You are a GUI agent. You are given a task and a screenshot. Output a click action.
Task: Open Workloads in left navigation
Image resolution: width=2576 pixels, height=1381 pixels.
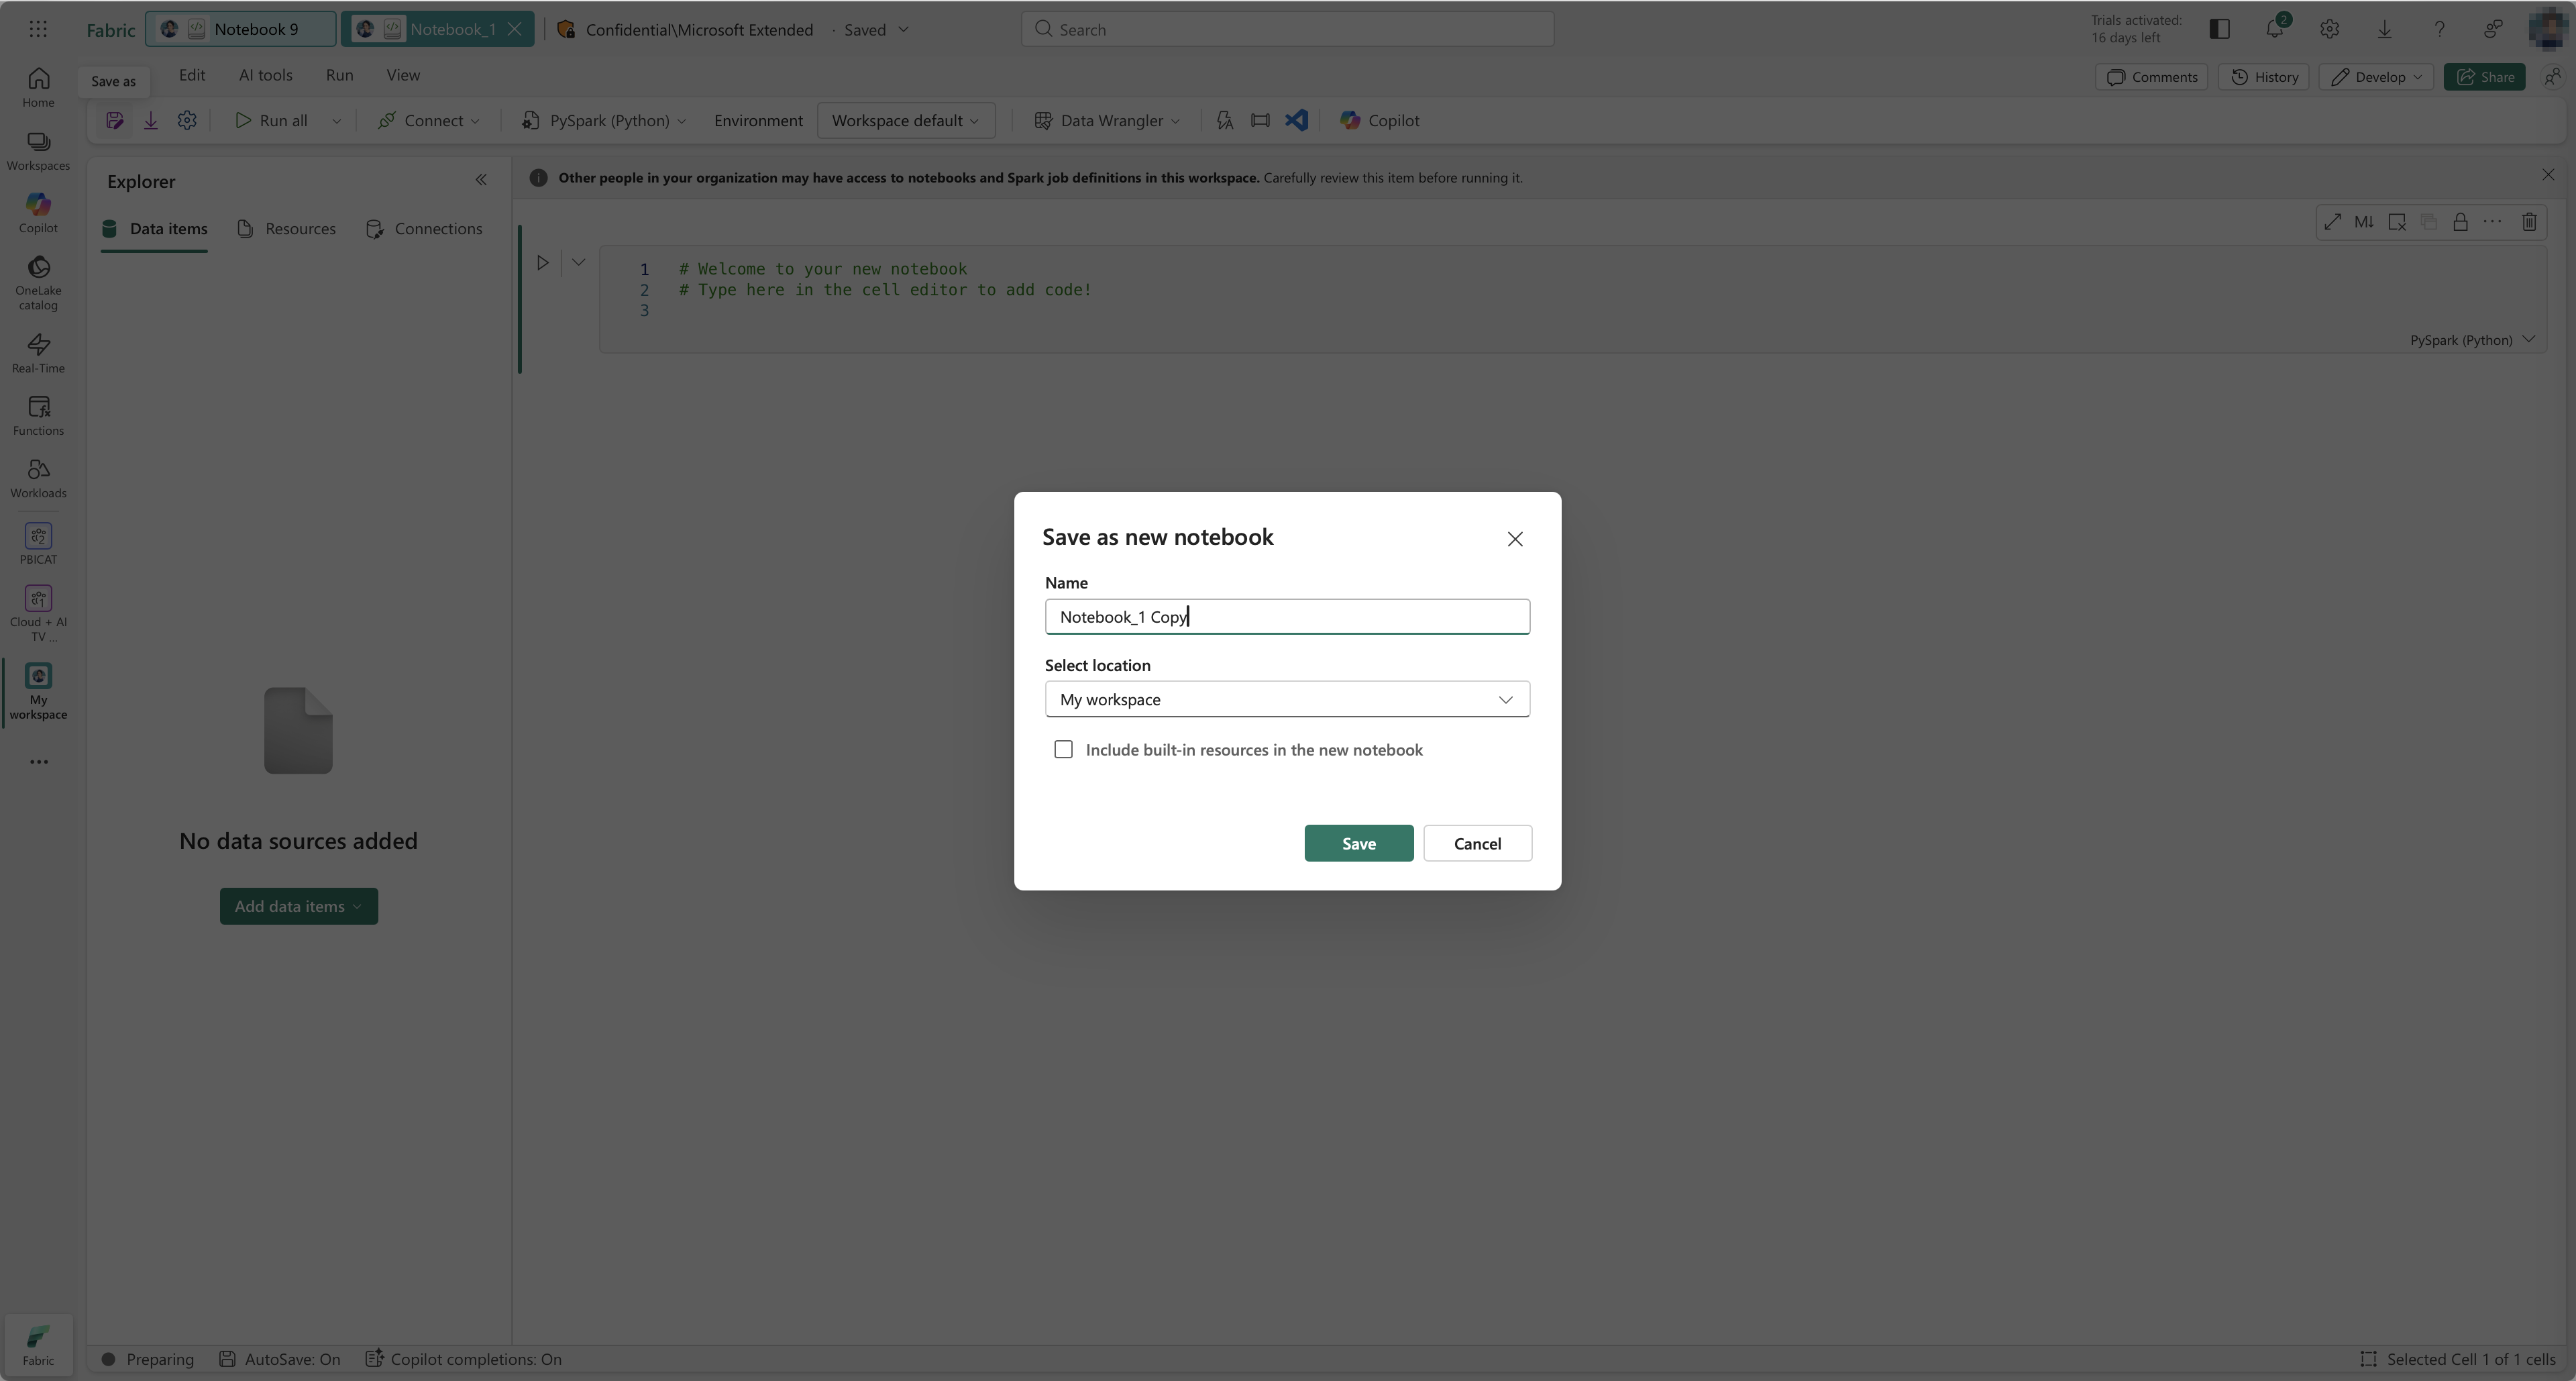click(38, 478)
